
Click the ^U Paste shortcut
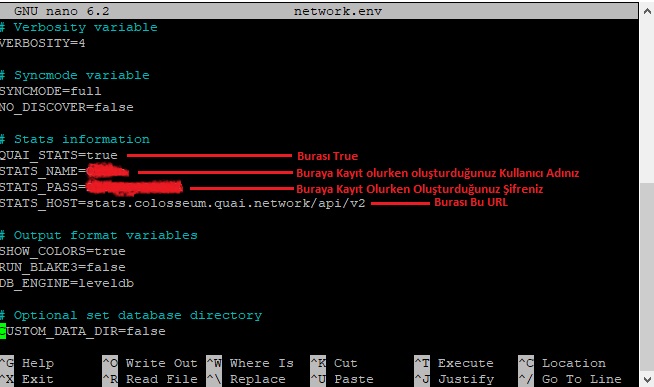click(x=342, y=379)
